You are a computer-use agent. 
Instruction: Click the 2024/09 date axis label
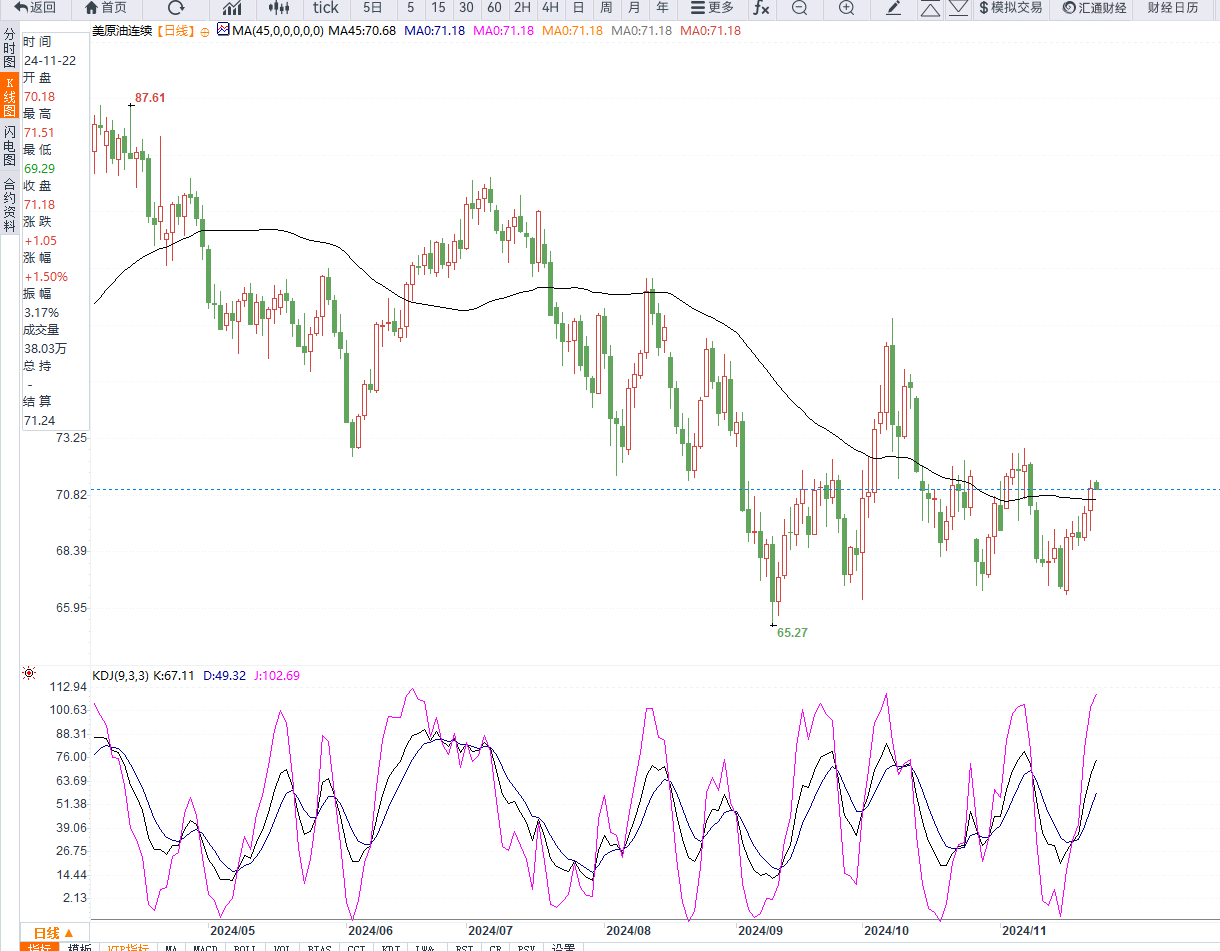pos(760,929)
